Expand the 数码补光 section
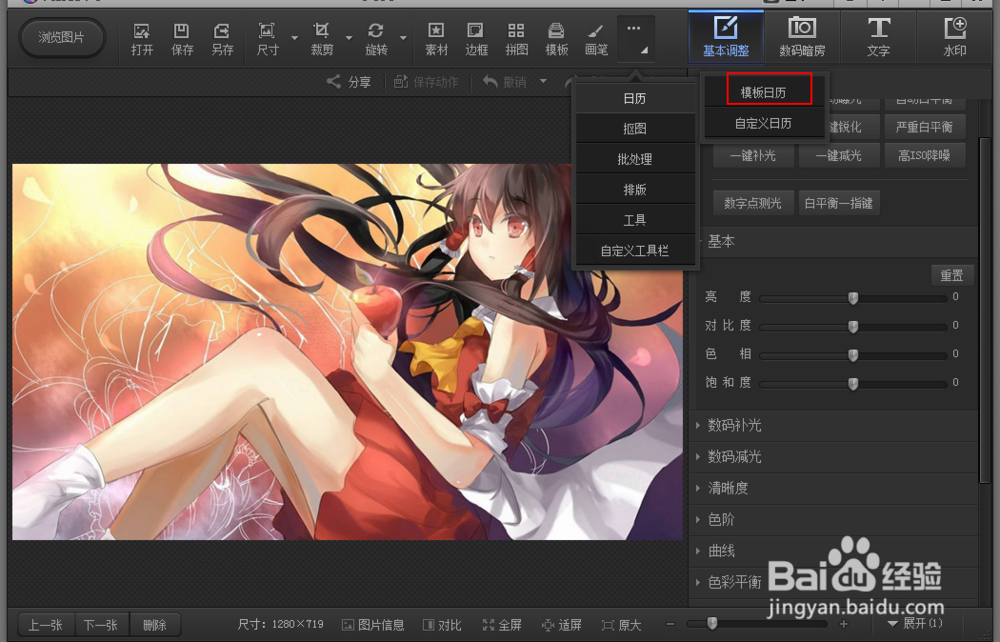 pos(833,425)
